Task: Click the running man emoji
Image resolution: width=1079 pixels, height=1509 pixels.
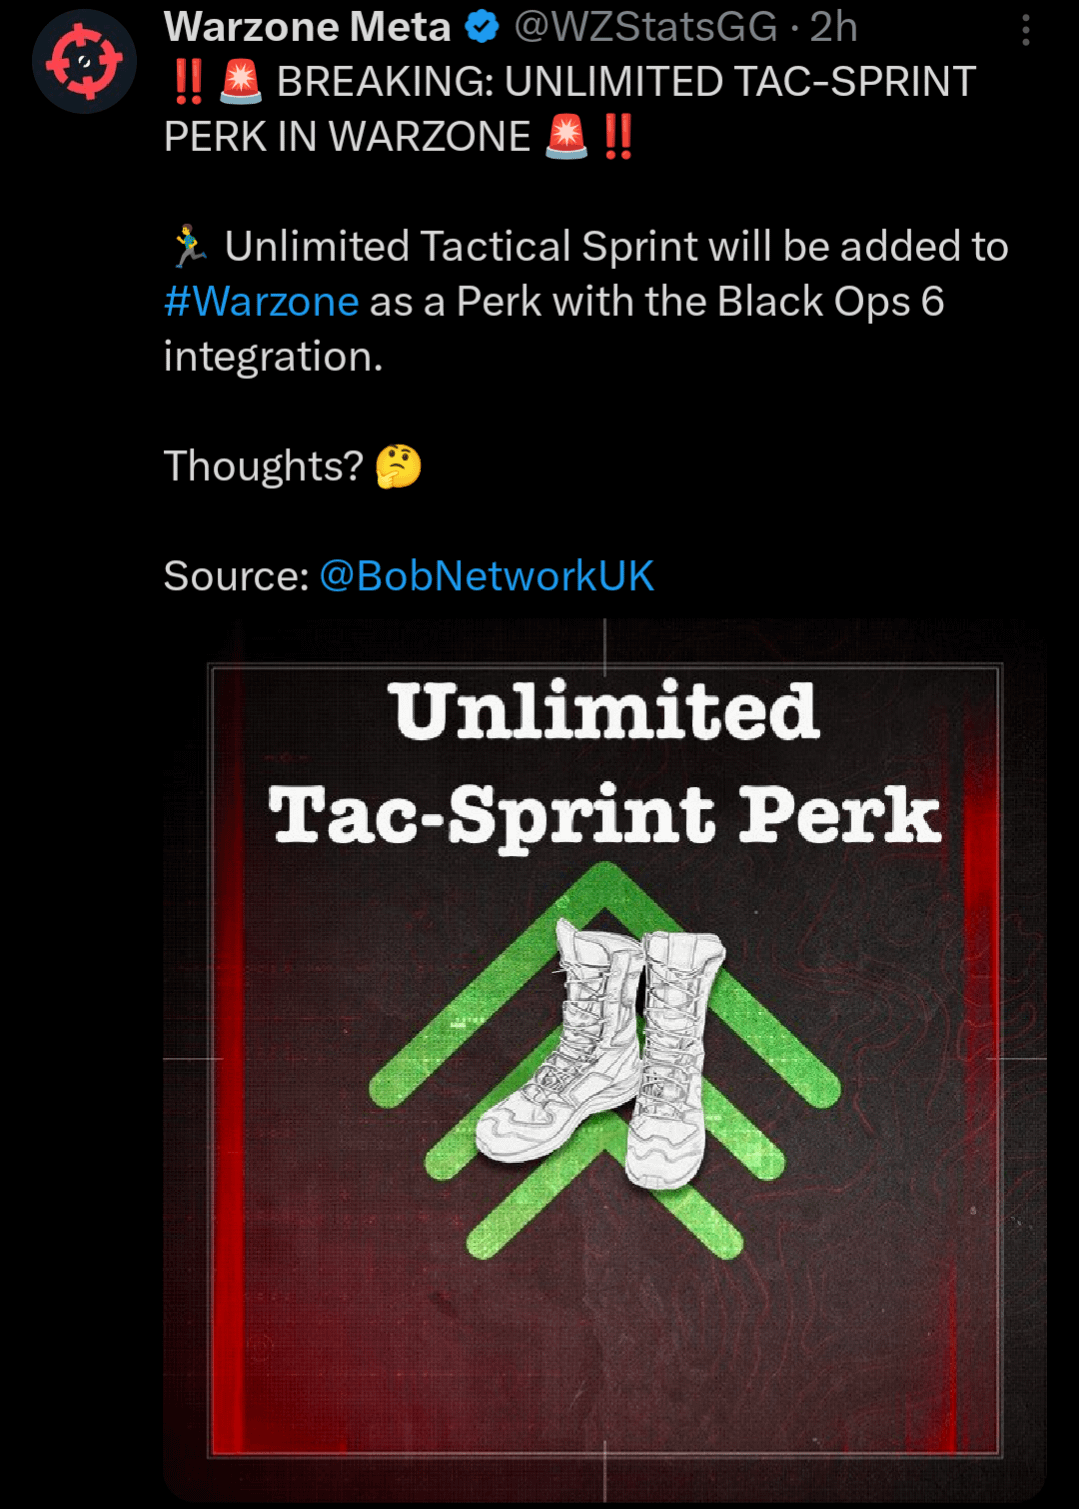Action: point(189,246)
